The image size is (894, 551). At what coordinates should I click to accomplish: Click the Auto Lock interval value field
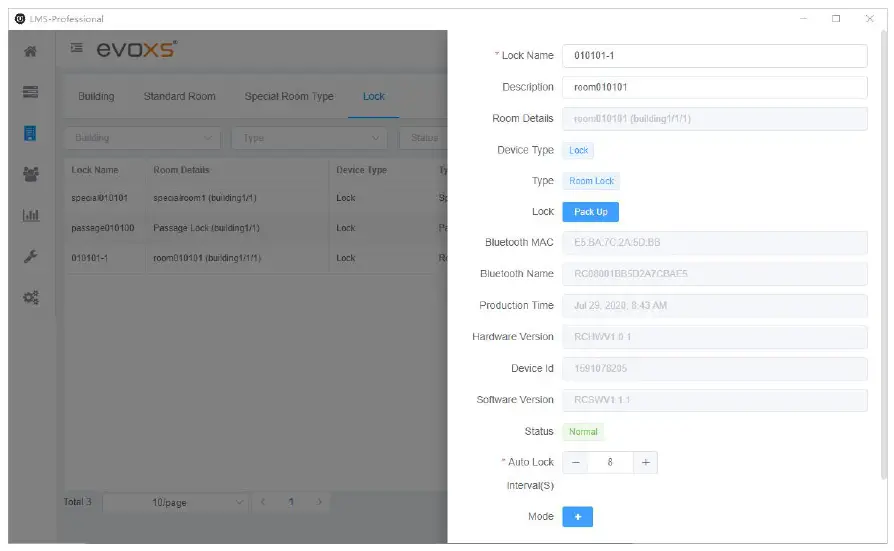pyautogui.click(x=610, y=463)
